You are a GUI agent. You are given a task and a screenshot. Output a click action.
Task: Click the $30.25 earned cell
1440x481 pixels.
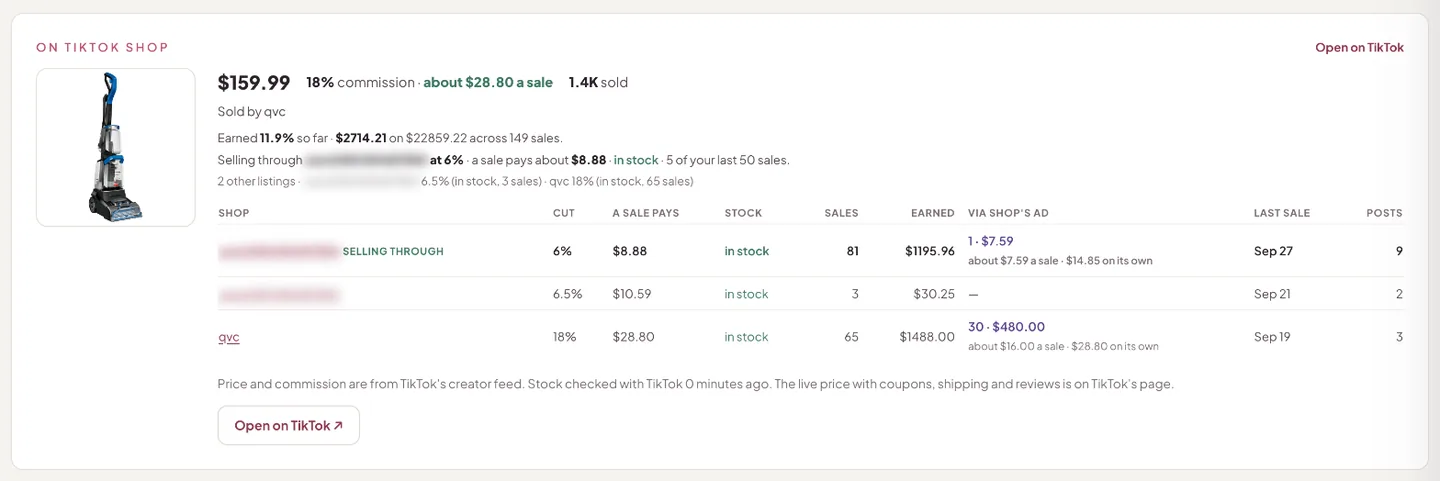pos(934,295)
